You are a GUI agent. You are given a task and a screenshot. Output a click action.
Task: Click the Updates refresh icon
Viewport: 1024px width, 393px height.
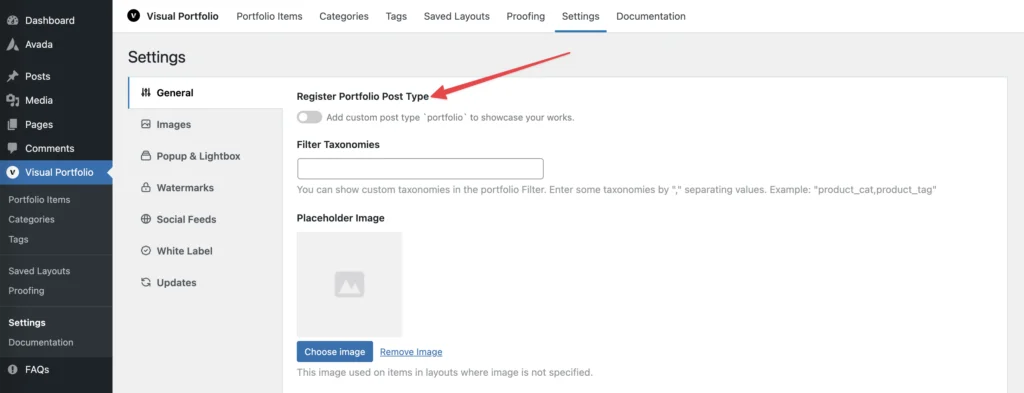pos(146,283)
